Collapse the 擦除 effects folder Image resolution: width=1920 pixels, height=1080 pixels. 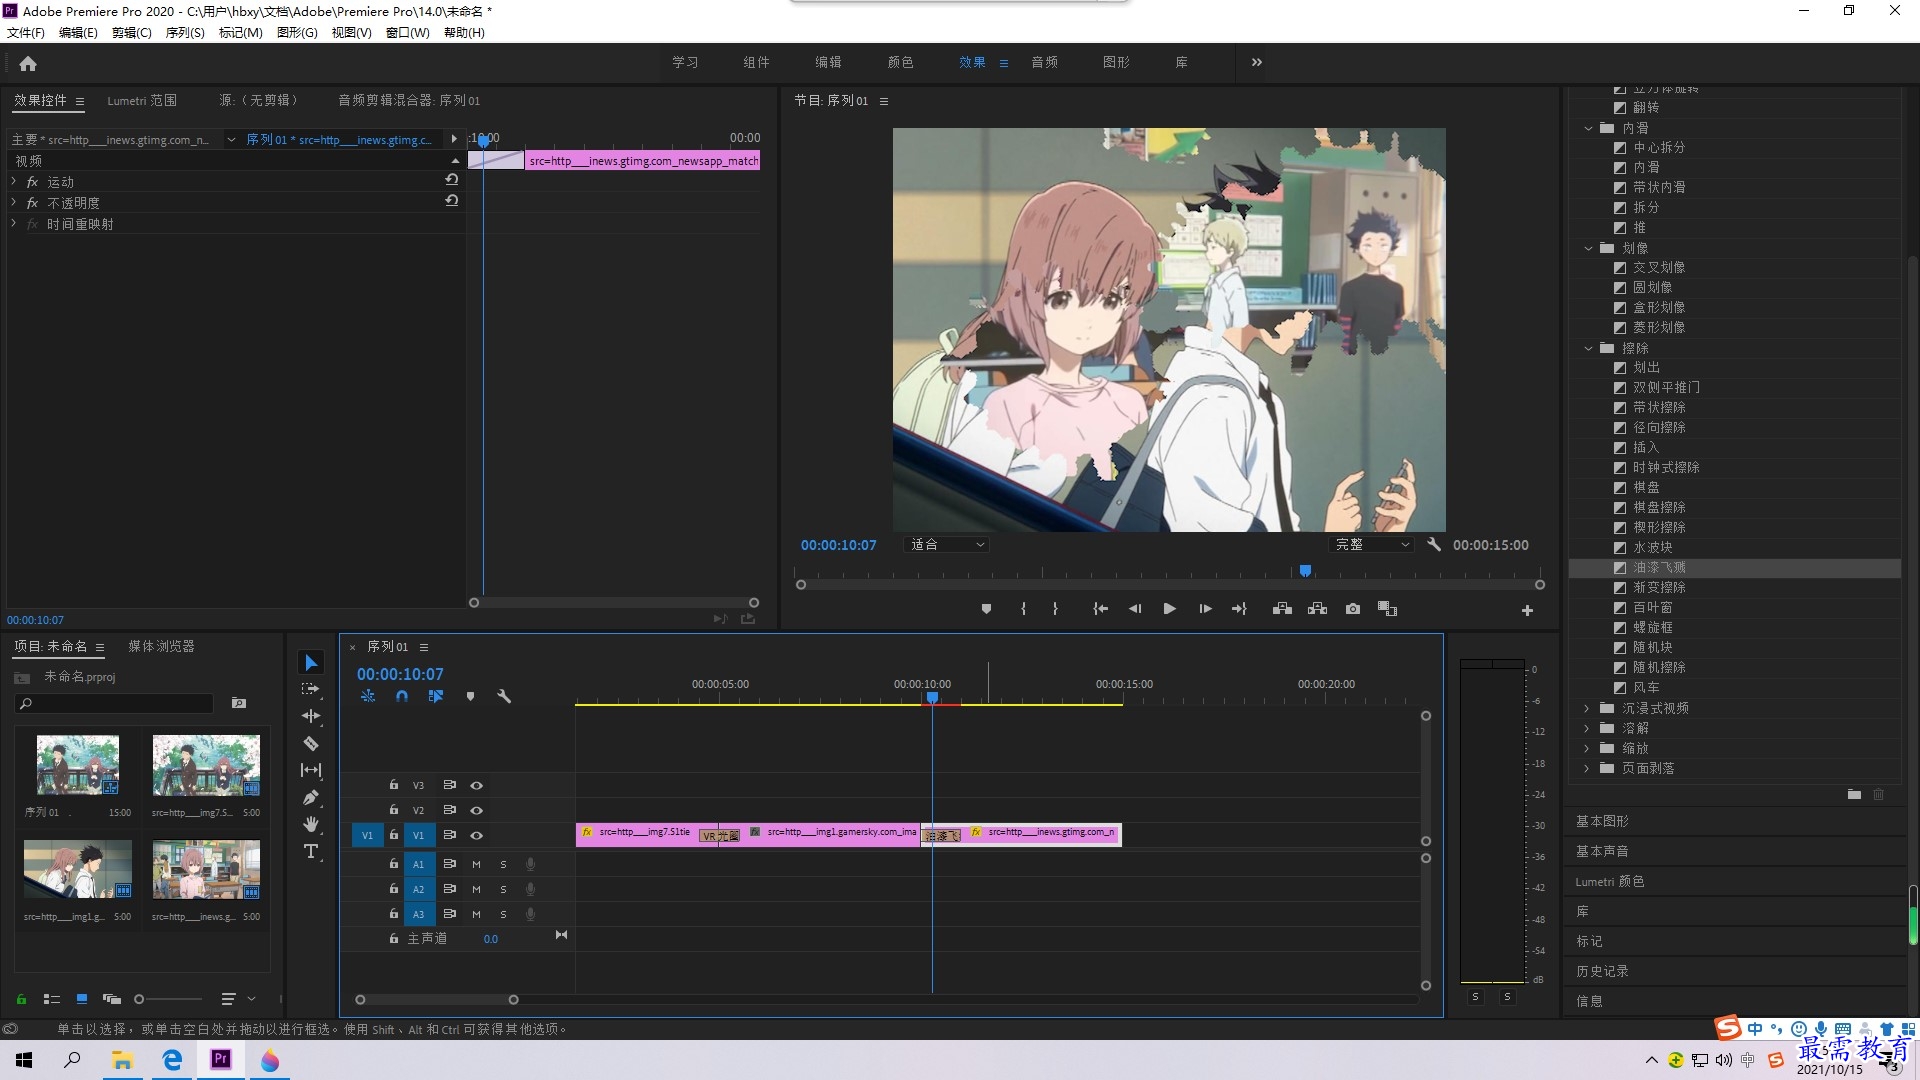point(1588,348)
